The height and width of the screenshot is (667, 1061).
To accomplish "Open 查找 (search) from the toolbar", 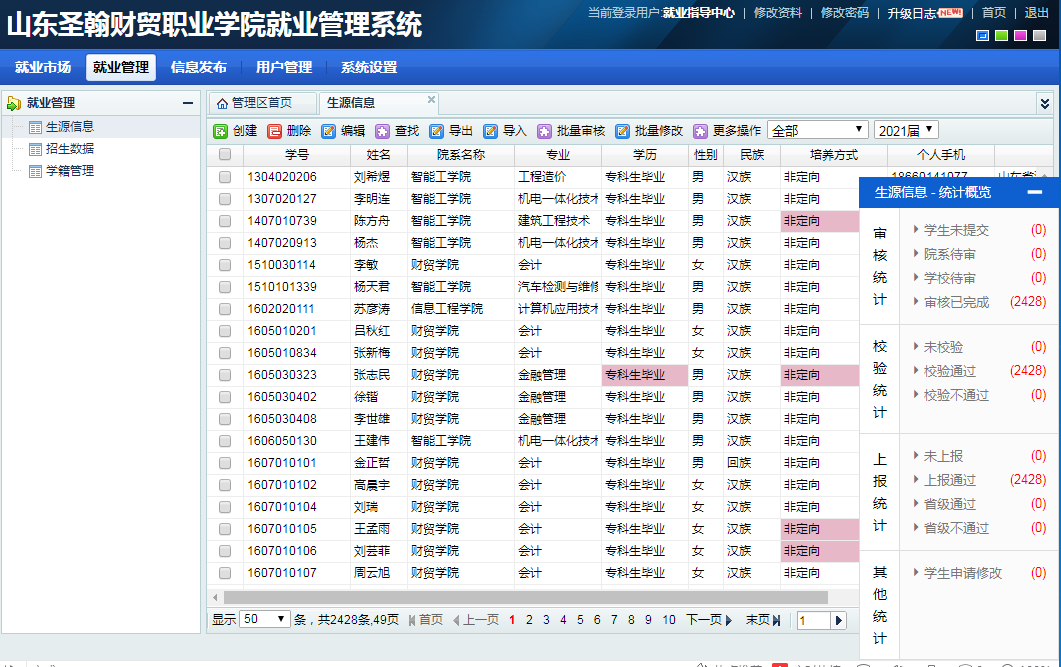I will (383, 131).
